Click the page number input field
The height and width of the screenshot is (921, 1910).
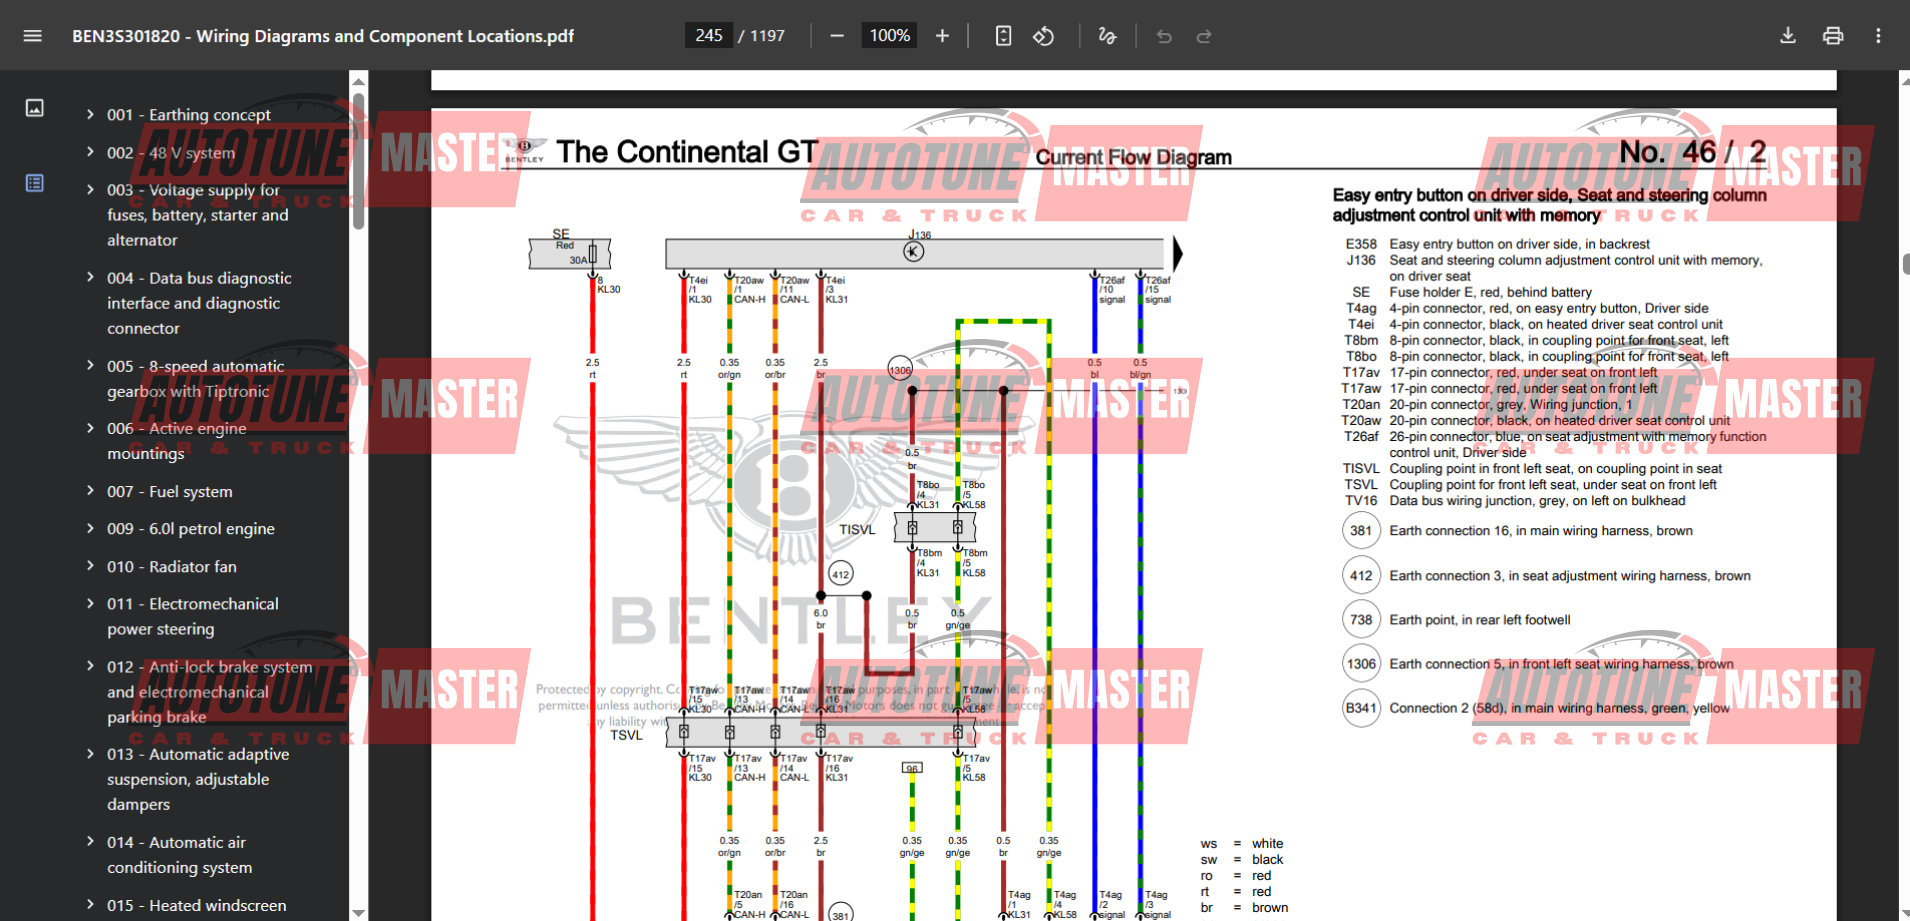pyautogui.click(x=708, y=36)
